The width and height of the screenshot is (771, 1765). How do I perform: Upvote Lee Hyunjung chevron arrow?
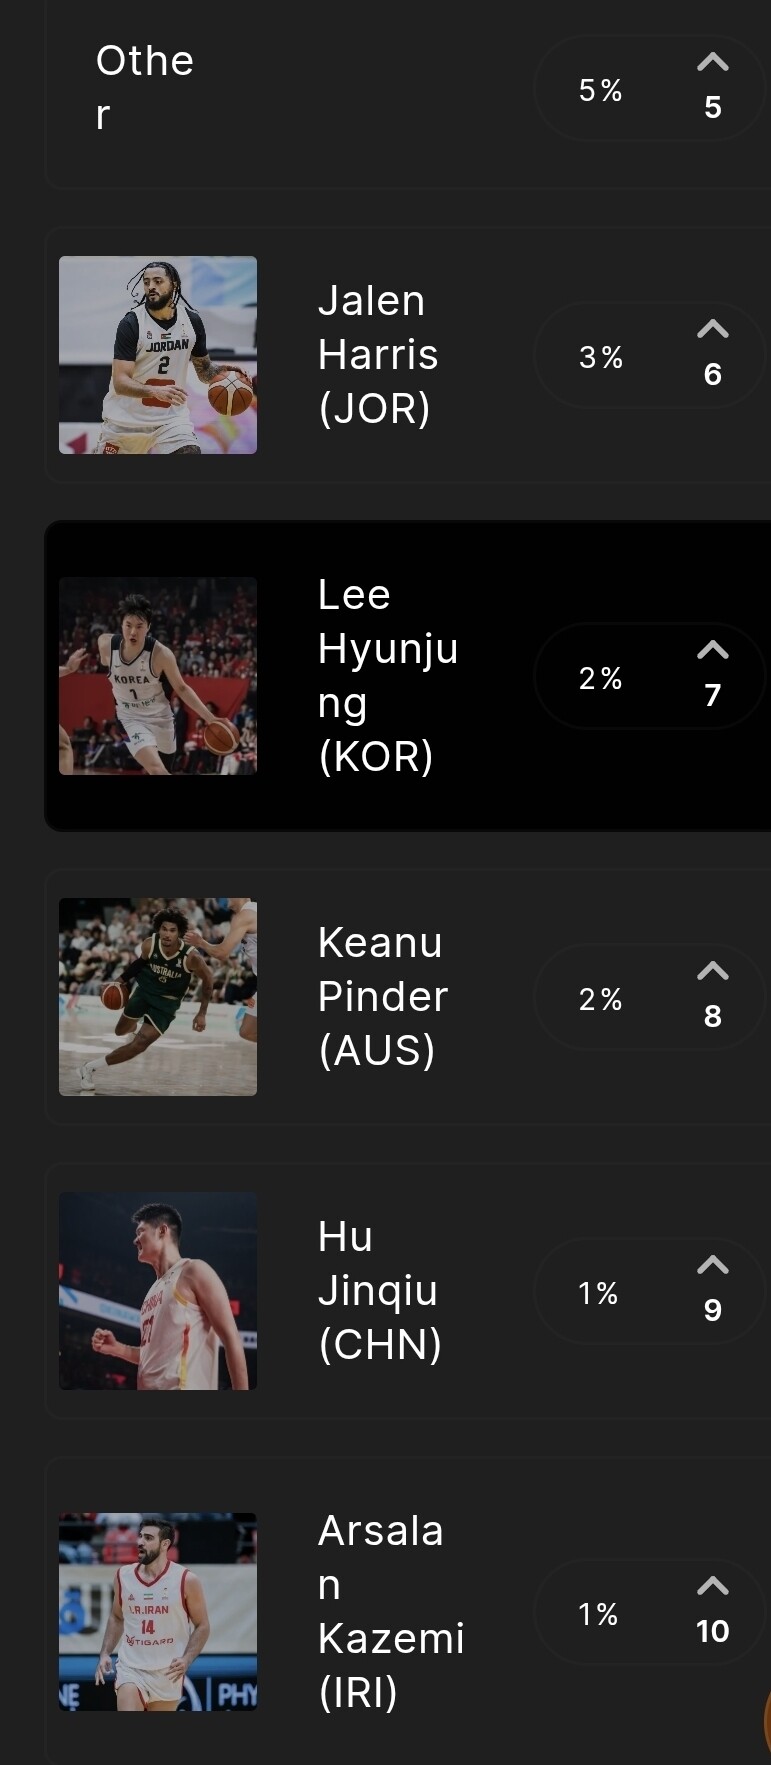712,650
